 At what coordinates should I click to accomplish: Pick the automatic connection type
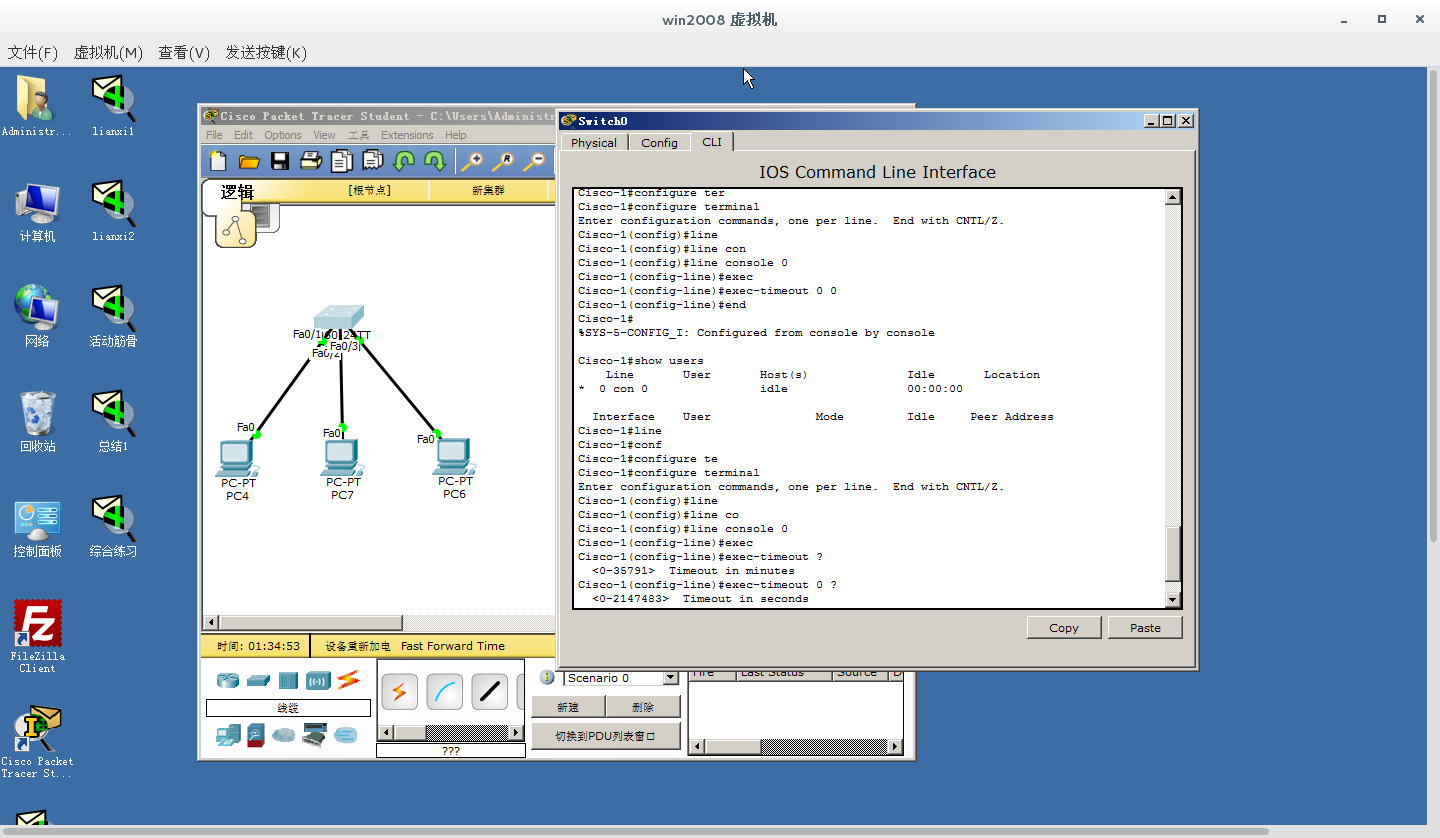click(399, 692)
